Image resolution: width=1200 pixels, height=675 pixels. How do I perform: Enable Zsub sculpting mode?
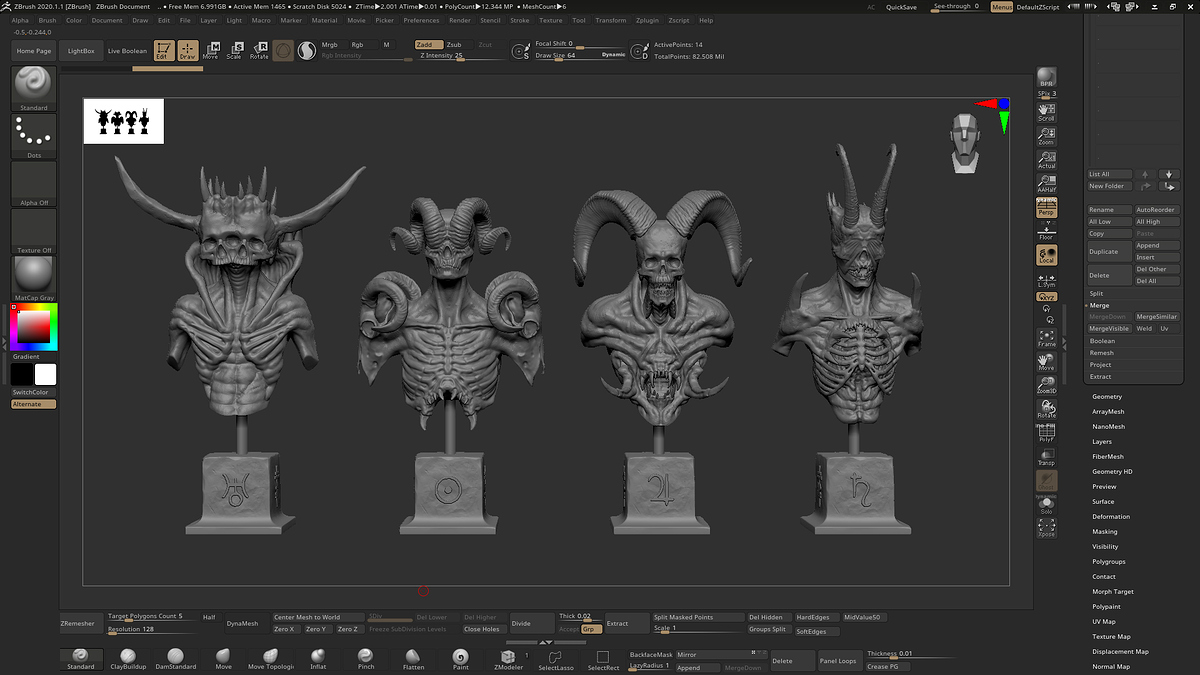[454, 45]
